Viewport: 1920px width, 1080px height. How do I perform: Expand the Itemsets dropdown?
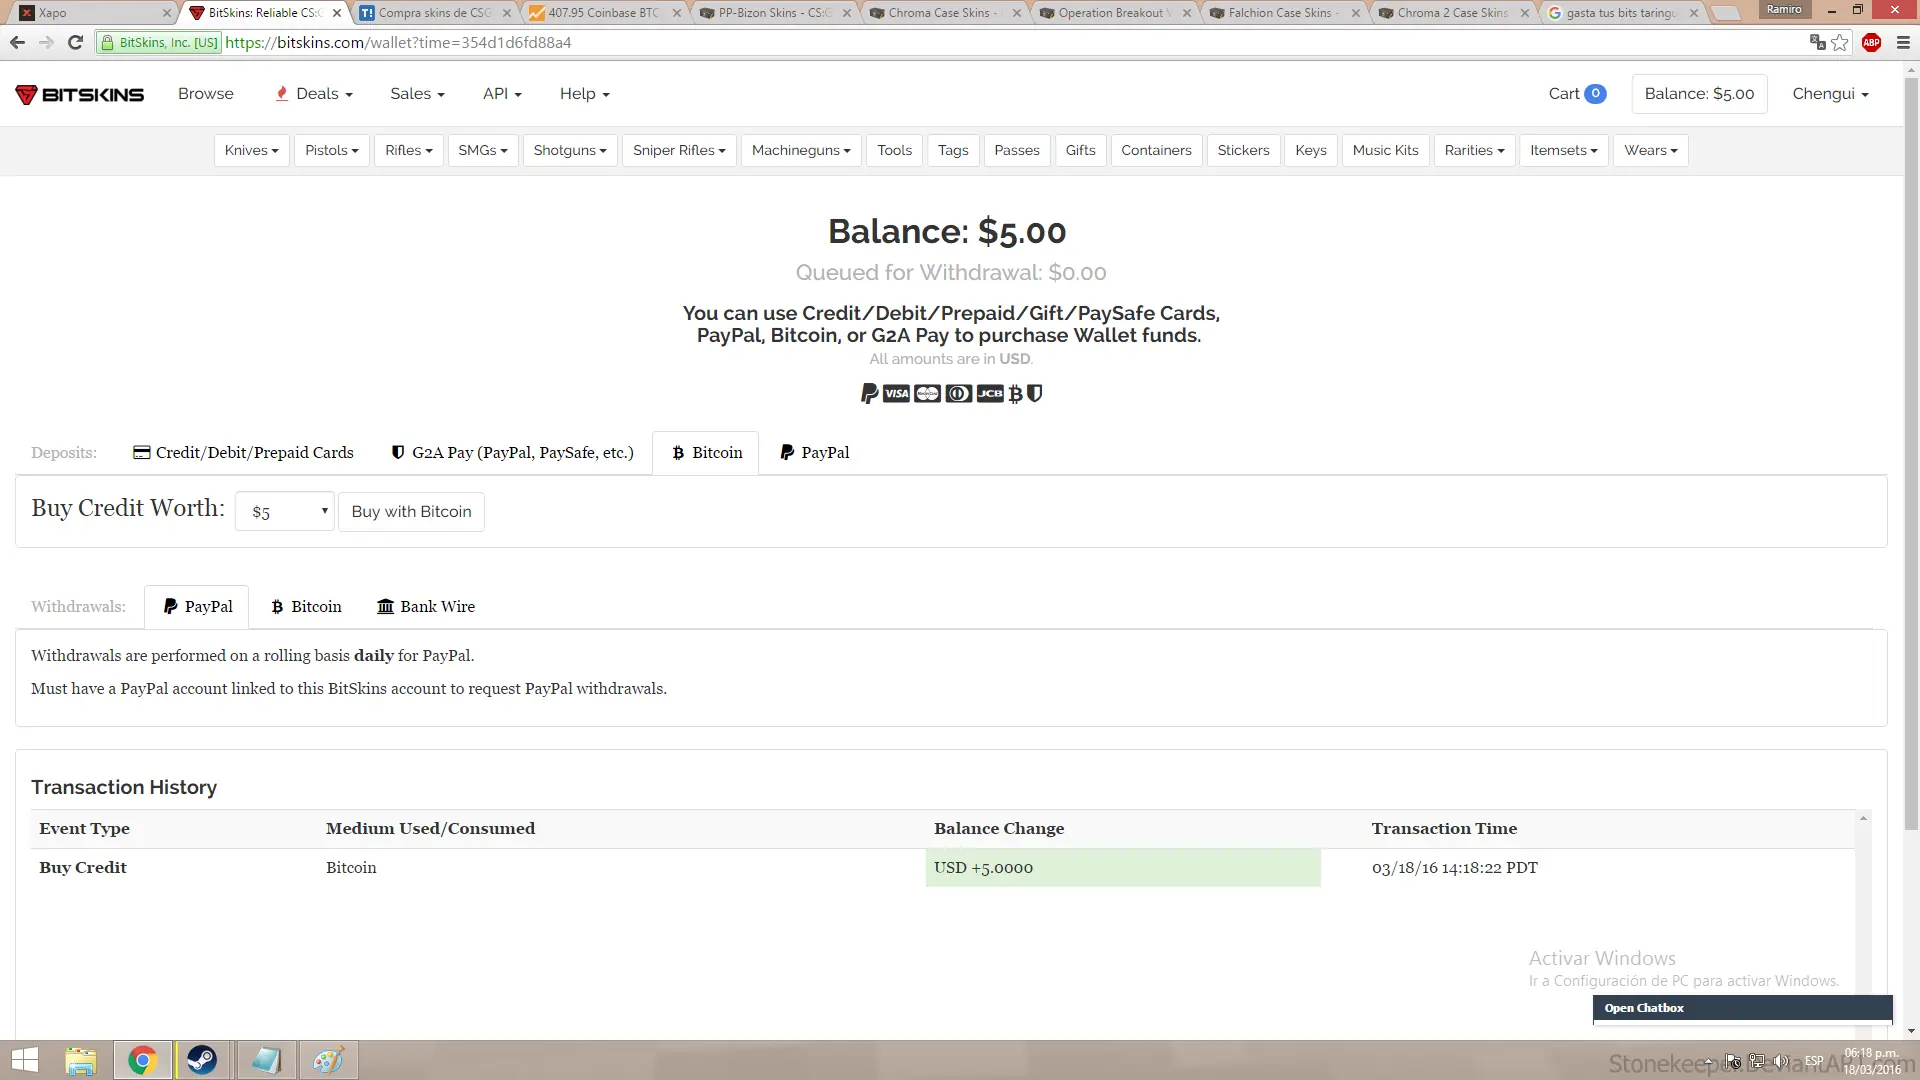1563,150
